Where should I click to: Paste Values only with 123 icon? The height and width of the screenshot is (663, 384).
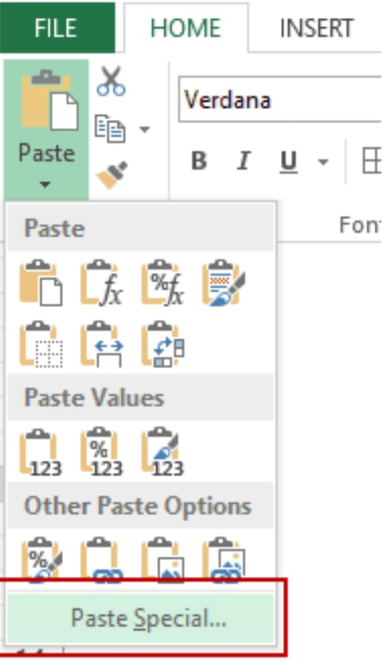tap(41, 452)
